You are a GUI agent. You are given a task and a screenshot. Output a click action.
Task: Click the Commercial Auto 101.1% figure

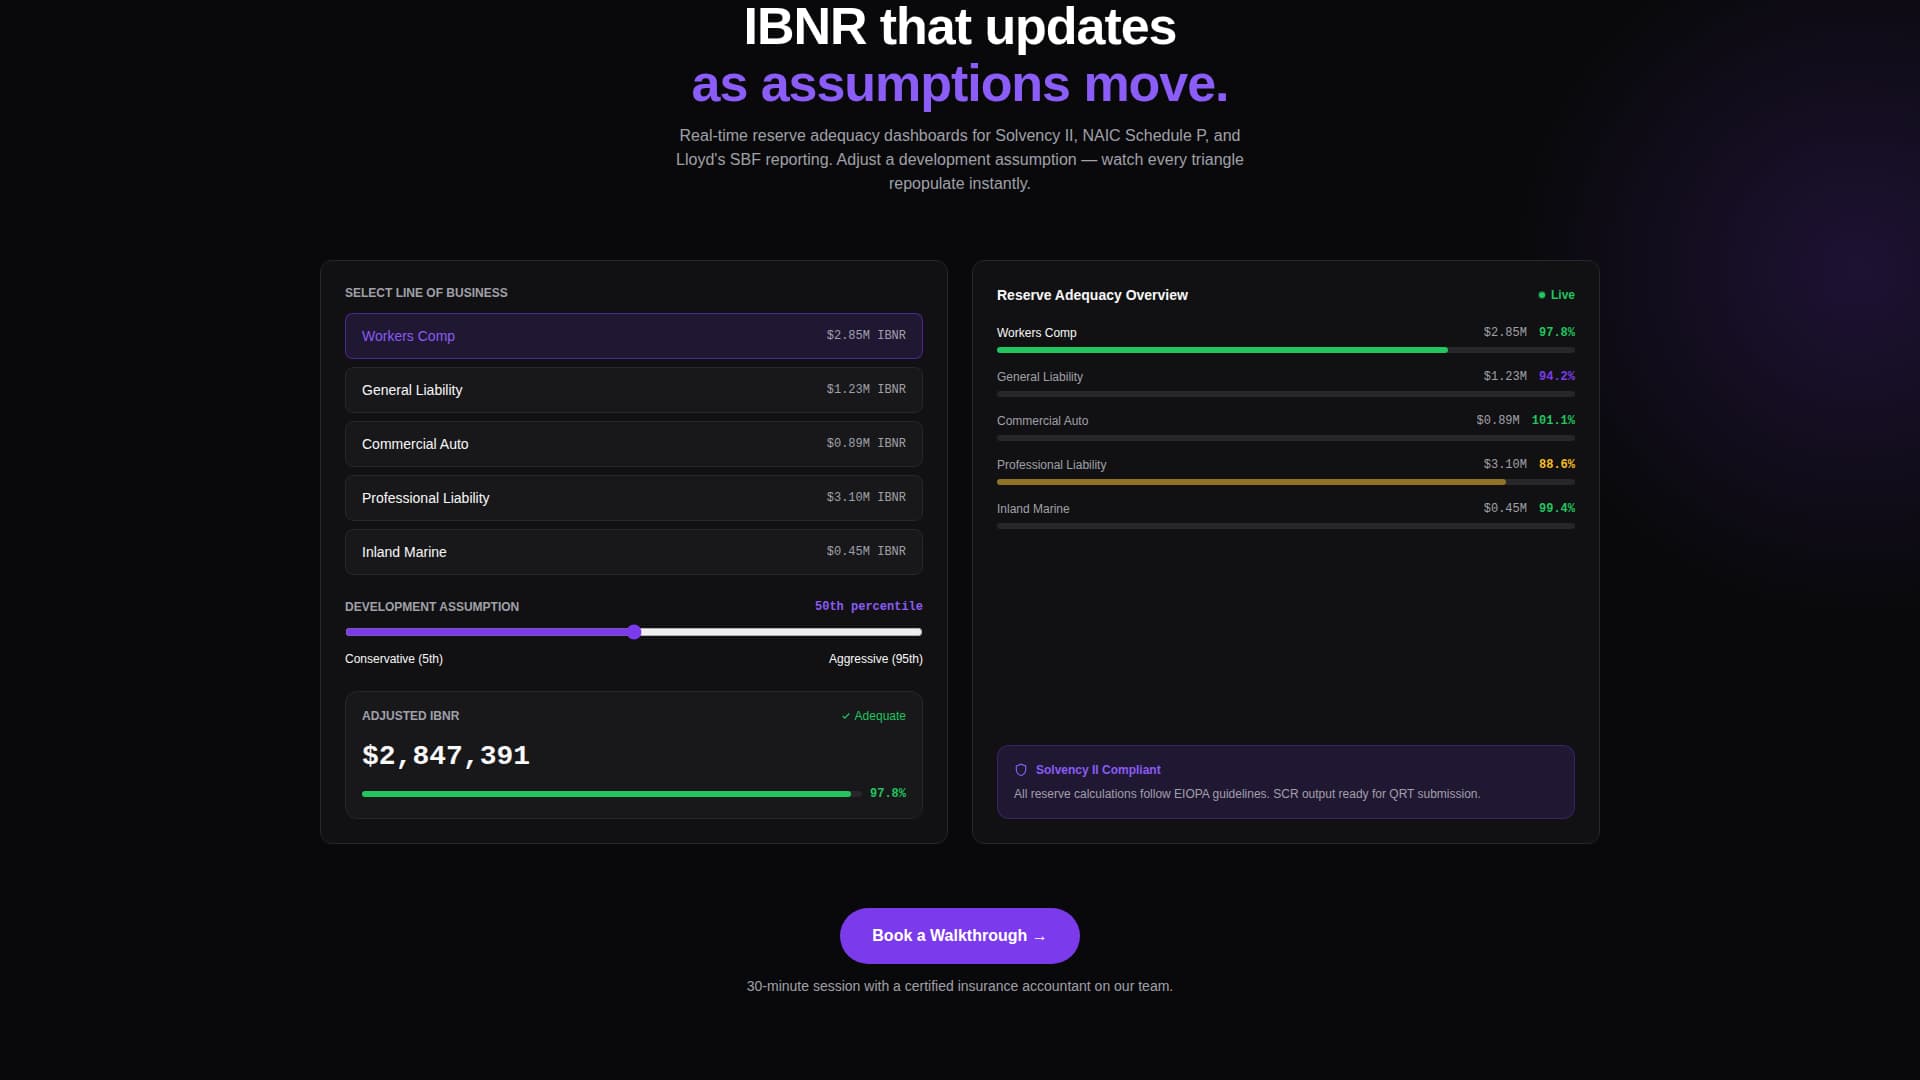pos(1552,420)
